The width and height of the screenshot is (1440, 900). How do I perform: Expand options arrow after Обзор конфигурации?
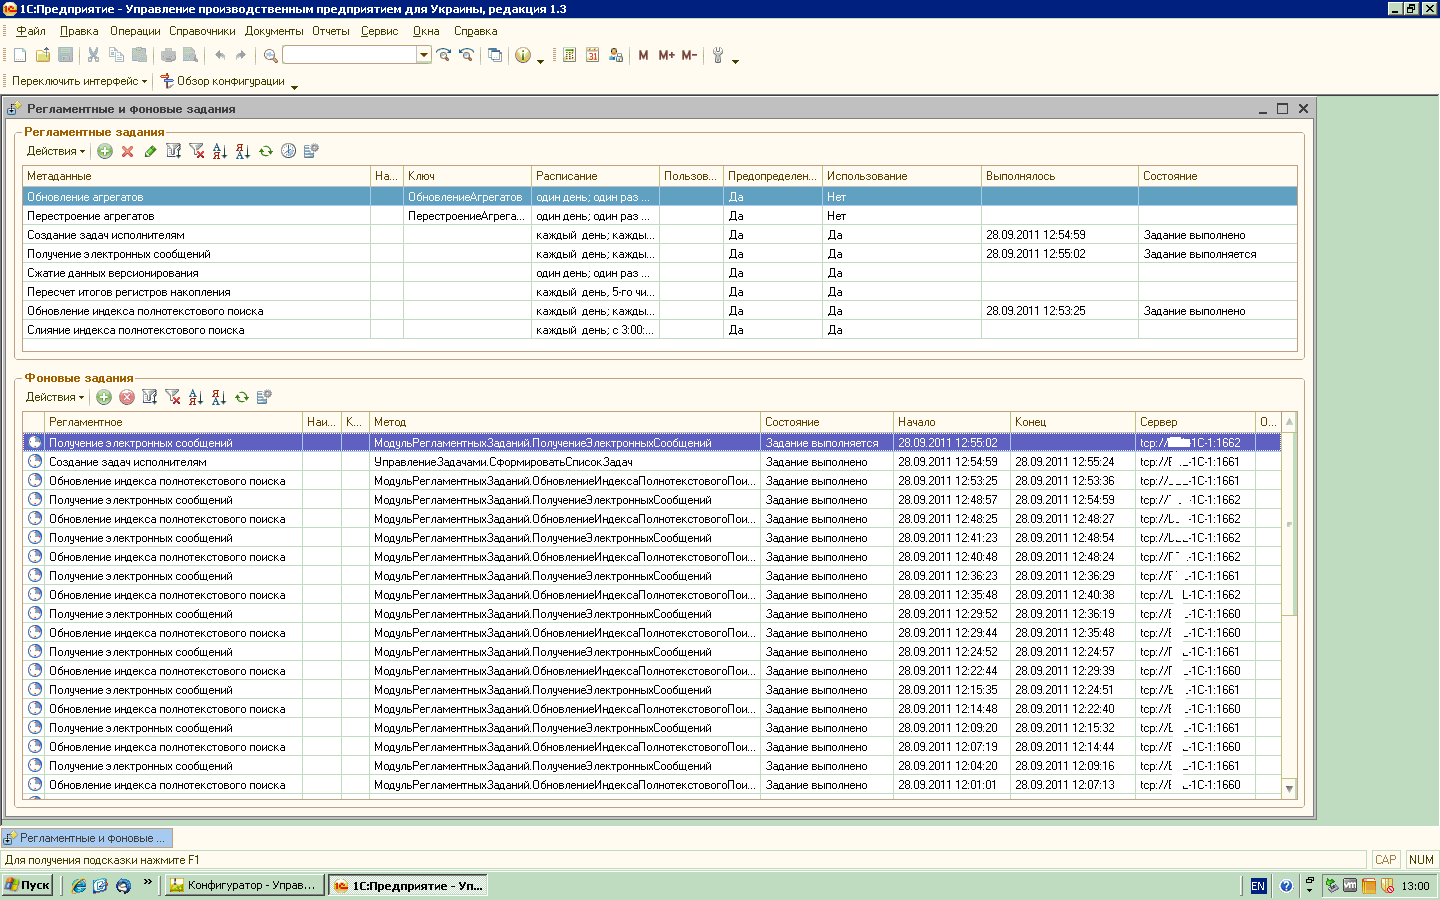pos(294,87)
